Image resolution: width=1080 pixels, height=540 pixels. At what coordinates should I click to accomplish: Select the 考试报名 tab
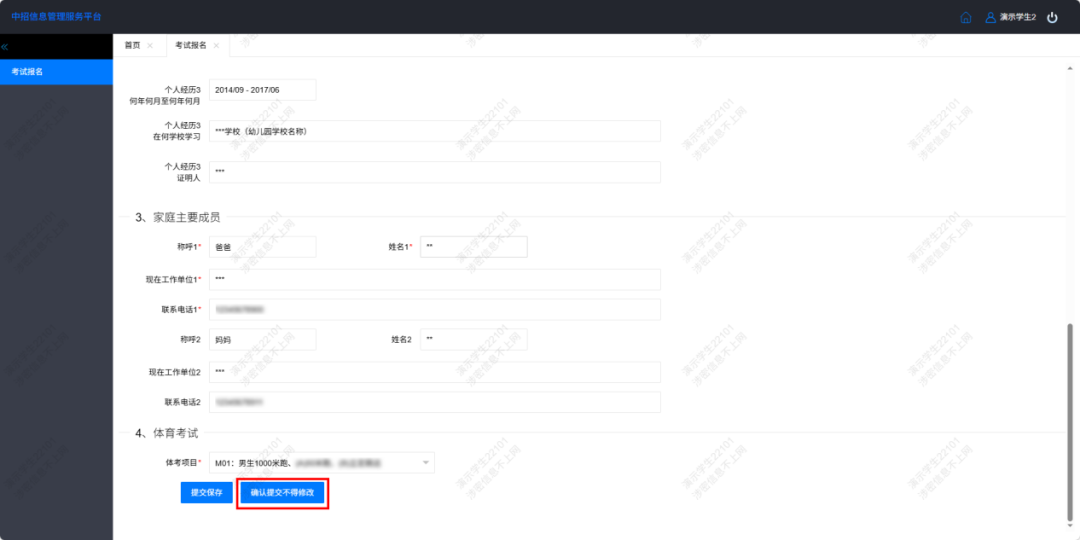[x=190, y=46]
